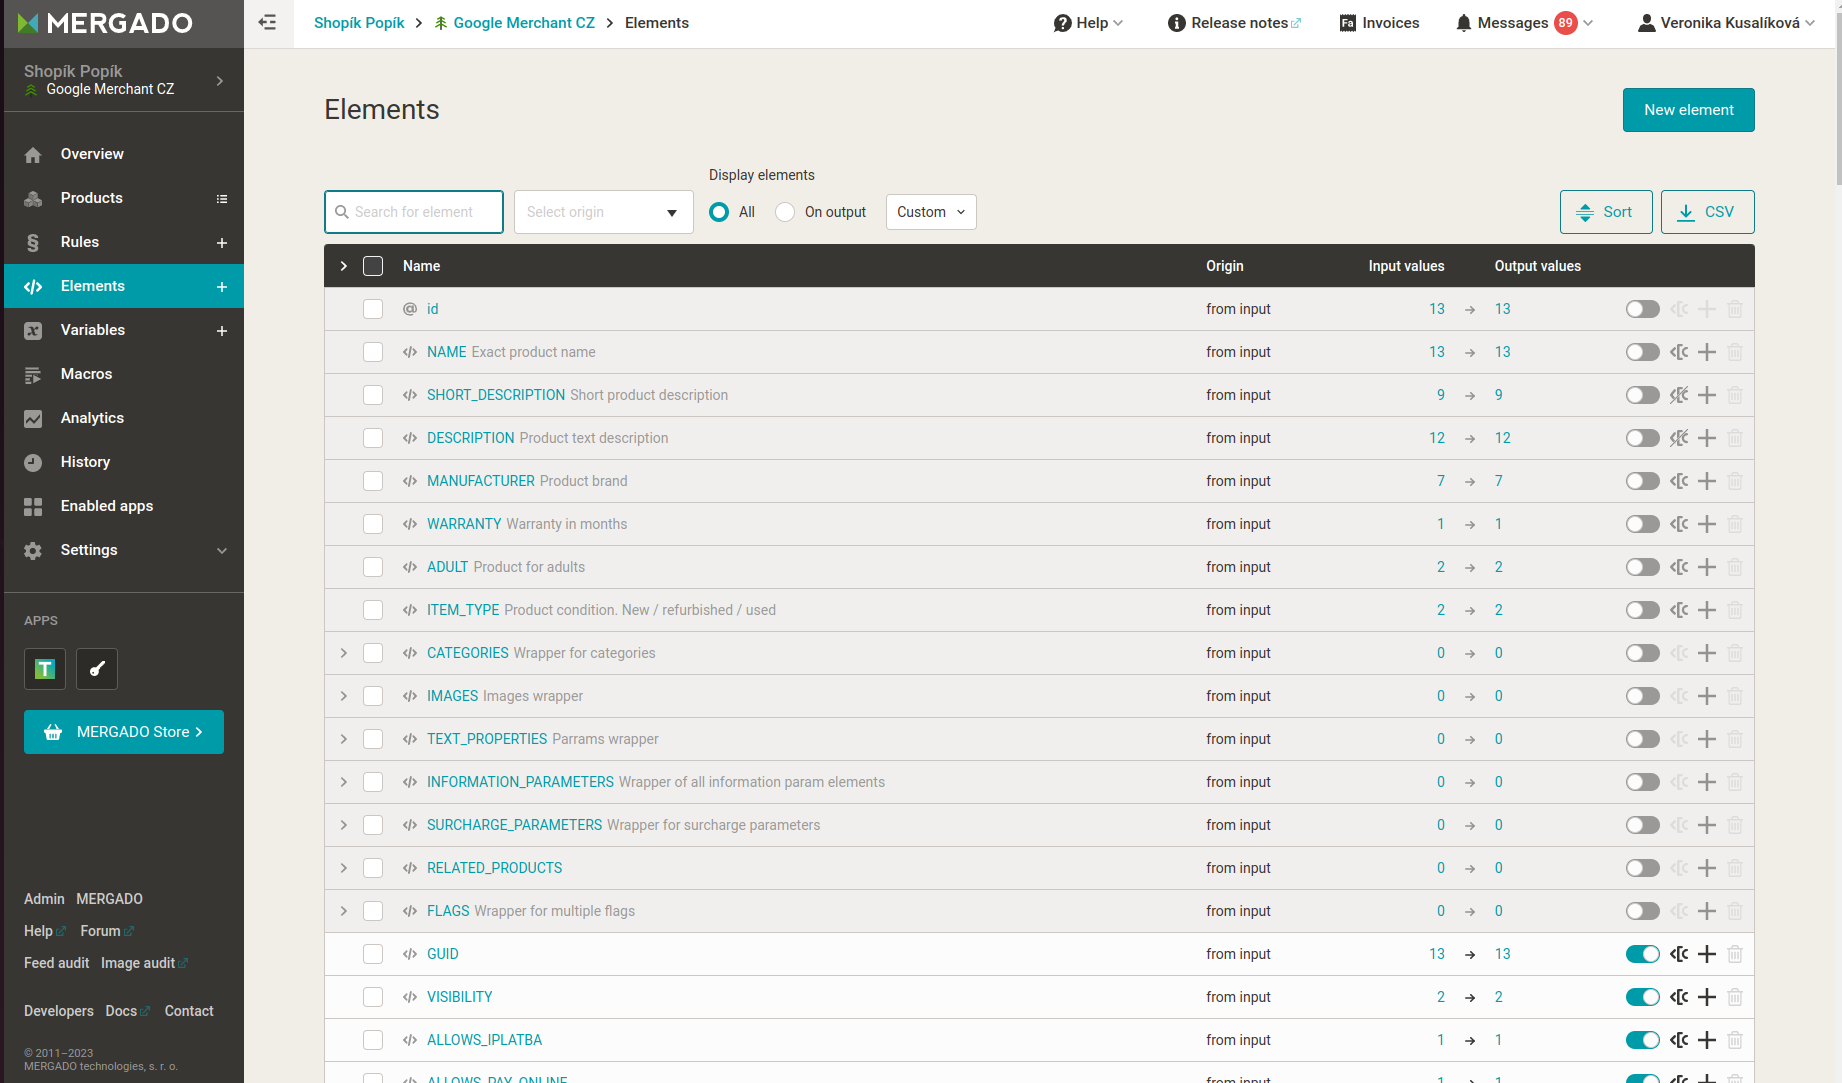Disable the toggle for the VISIBILITY row
The height and width of the screenshot is (1083, 1842).
click(x=1642, y=997)
